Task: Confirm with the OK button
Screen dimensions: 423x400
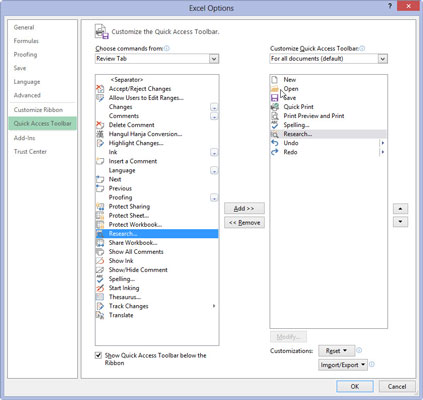Action: tap(355, 386)
